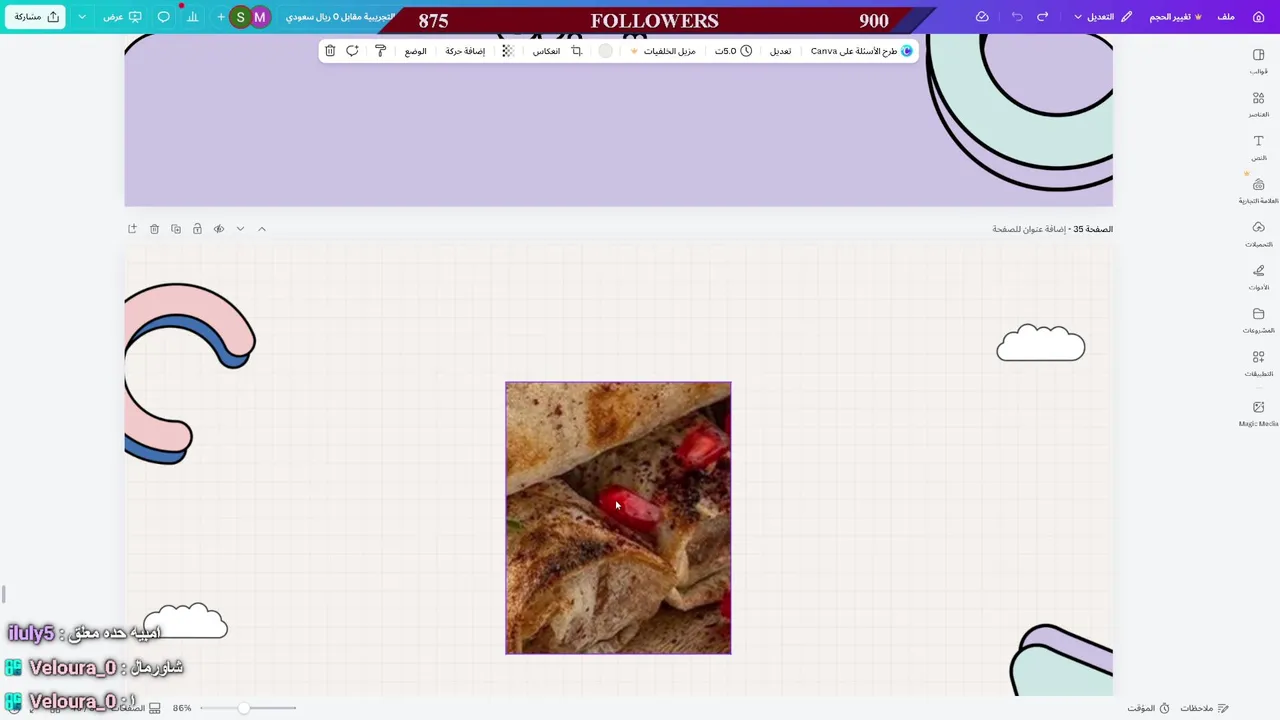Expand the التعديل editing mode dropdown
Image resolution: width=1280 pixels, height=720 pixels.
click(x=1103, y=17)
